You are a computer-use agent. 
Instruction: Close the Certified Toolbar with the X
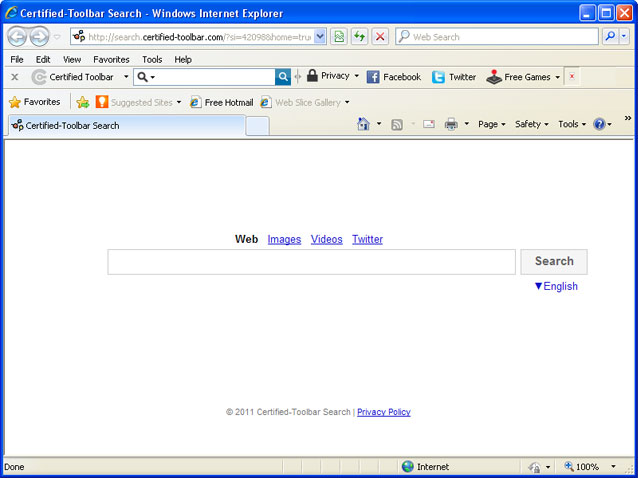pyautogui.click(x=15, y=77)
